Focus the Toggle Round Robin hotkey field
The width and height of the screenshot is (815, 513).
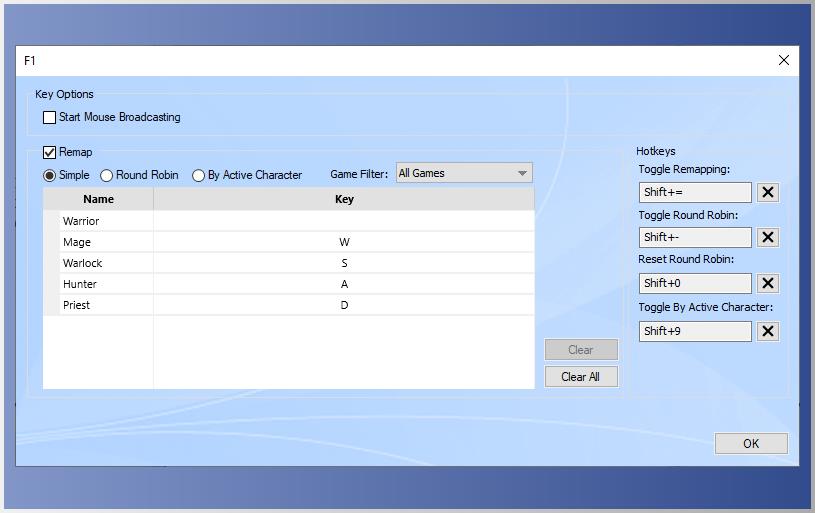695,237
